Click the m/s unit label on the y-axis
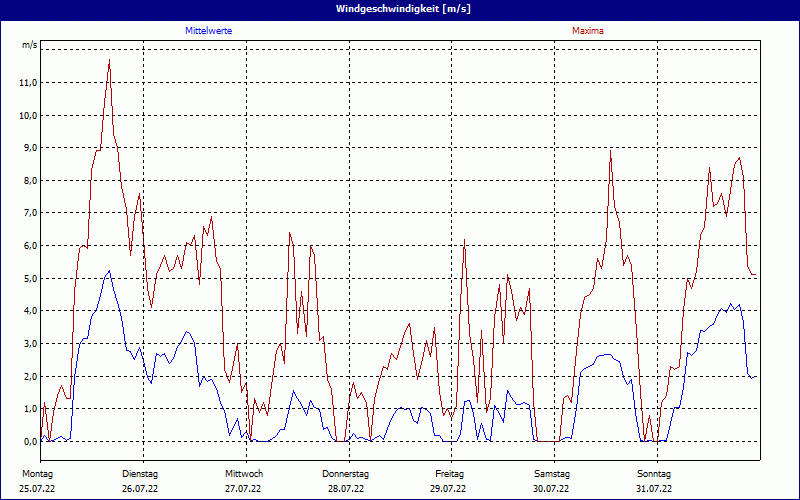Viewport: 800px width, 500px height. click(x=29, y=46)
